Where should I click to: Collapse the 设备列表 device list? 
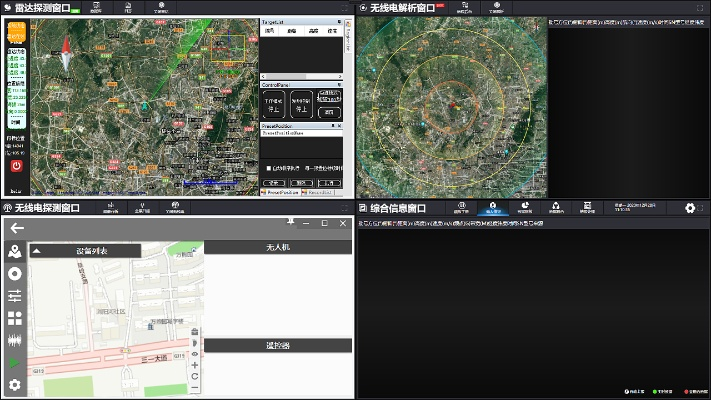(37, 251)
